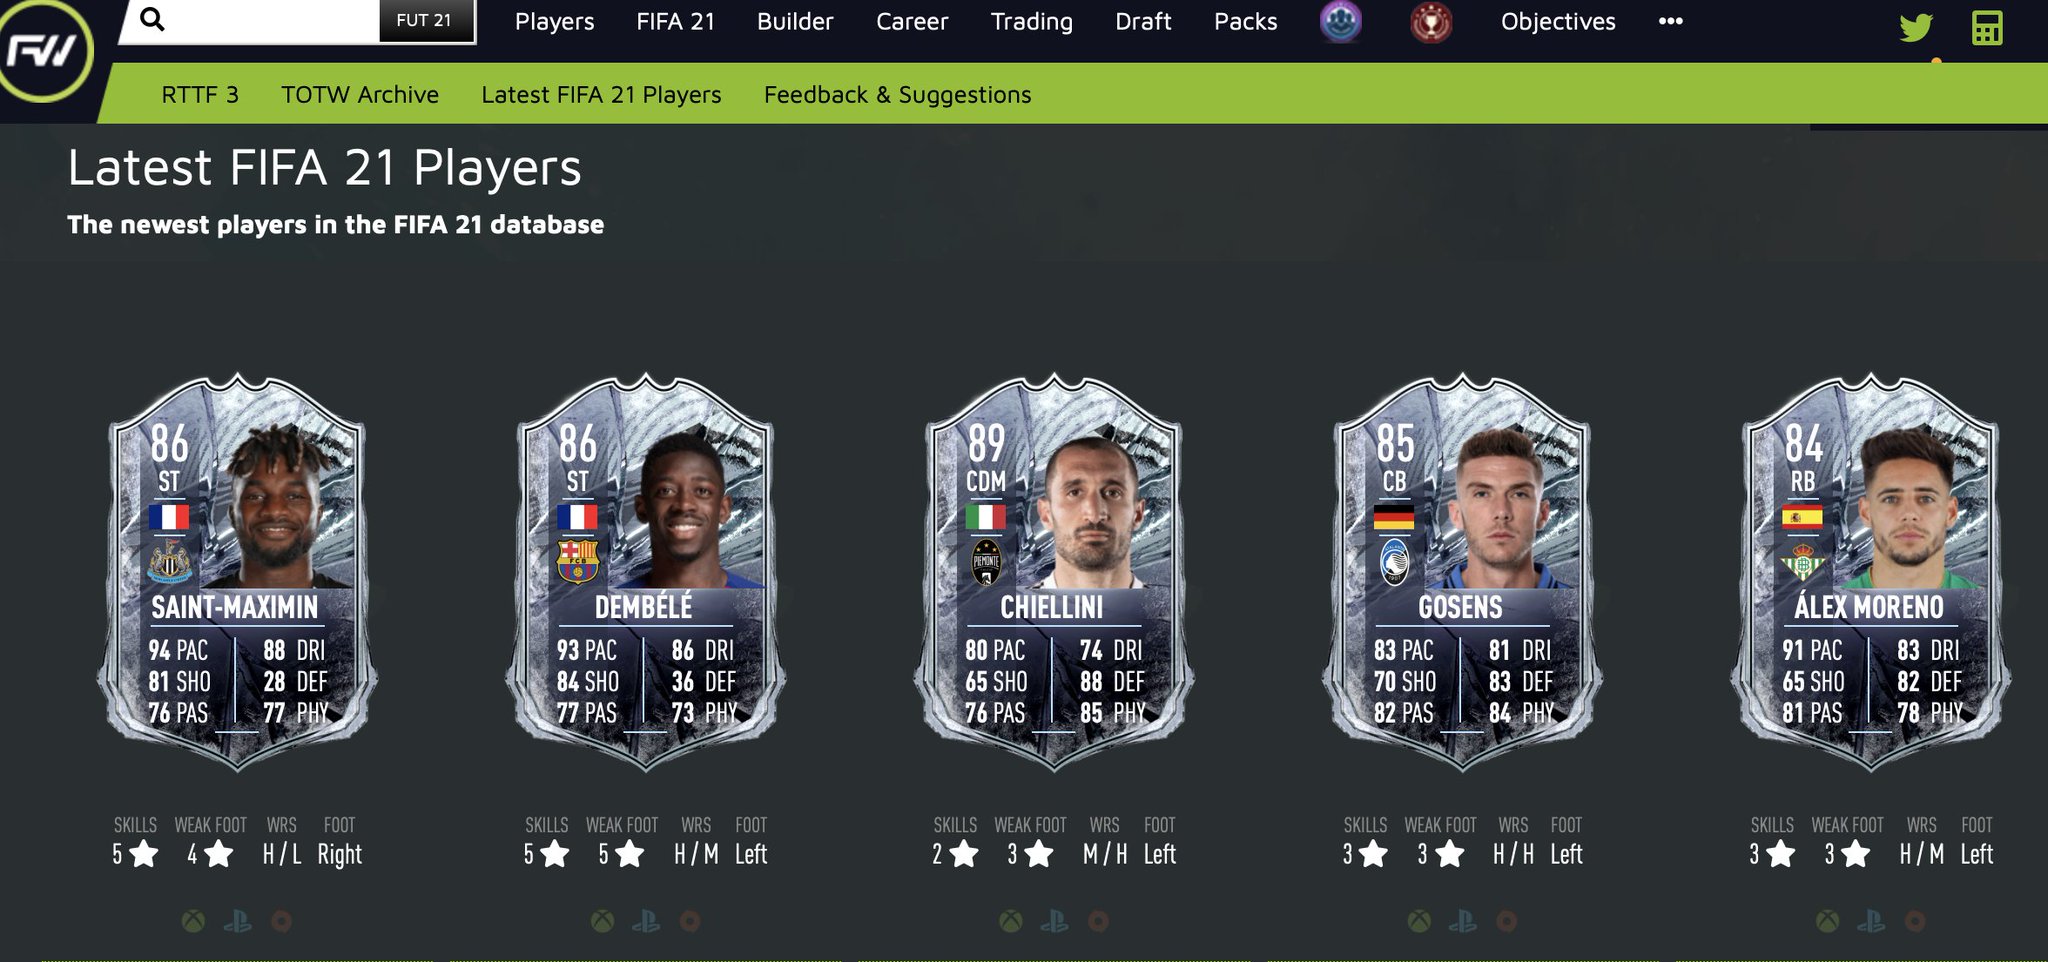Select Xbox icon under Saint-Maximin card

tap(194, 921)
